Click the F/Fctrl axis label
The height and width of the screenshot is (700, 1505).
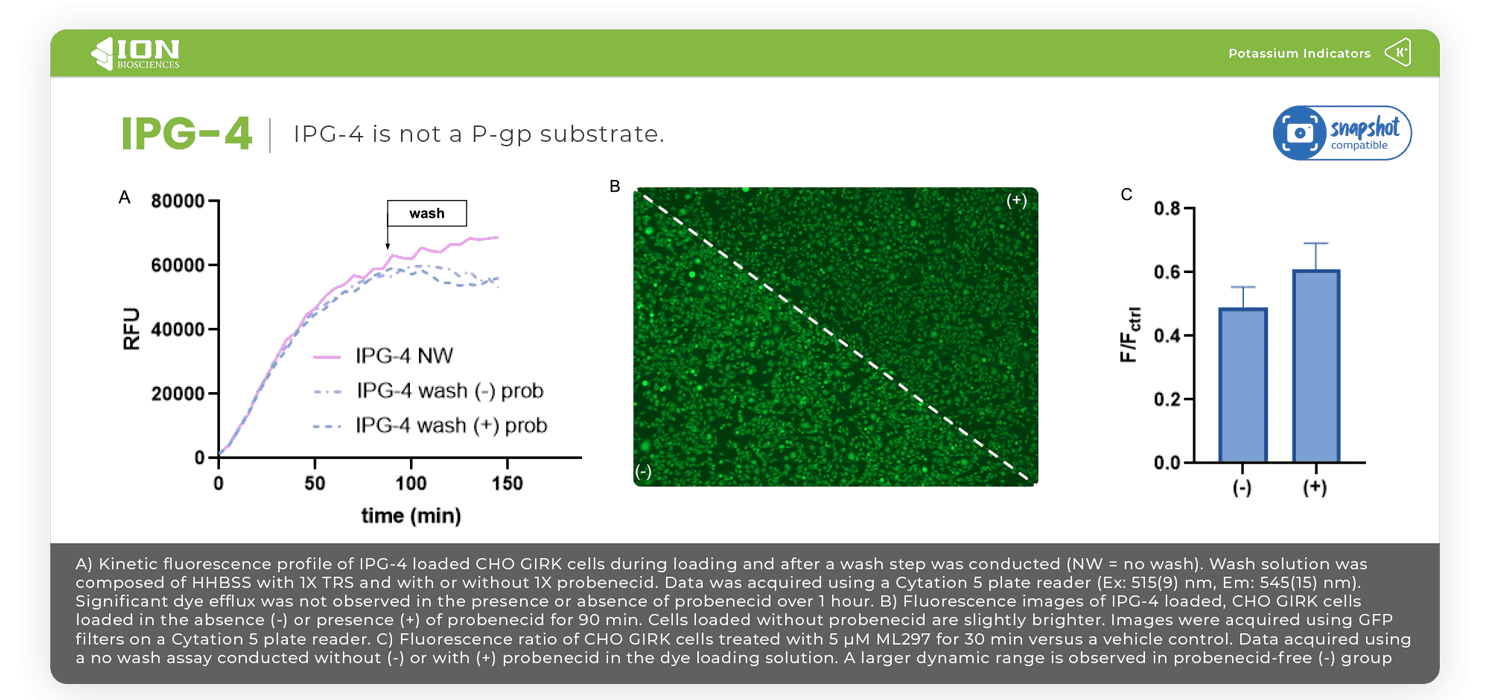(1131, 335)
